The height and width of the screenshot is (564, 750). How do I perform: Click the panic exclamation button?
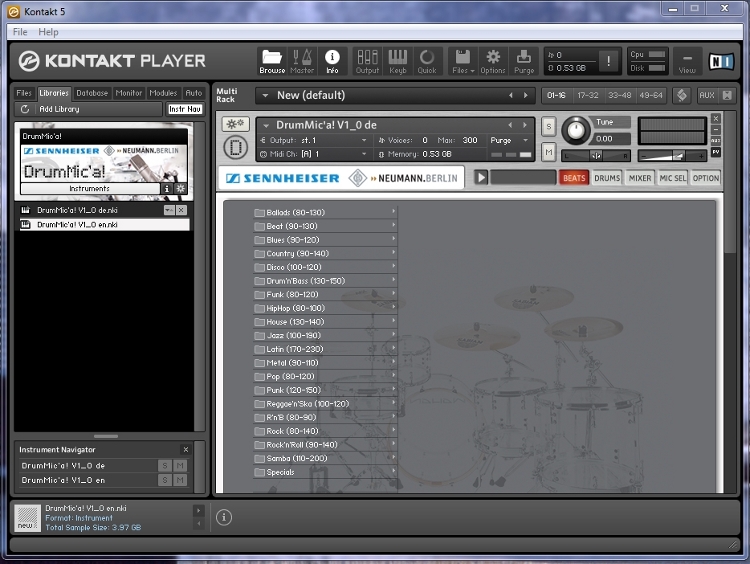[x=608, y=61]
